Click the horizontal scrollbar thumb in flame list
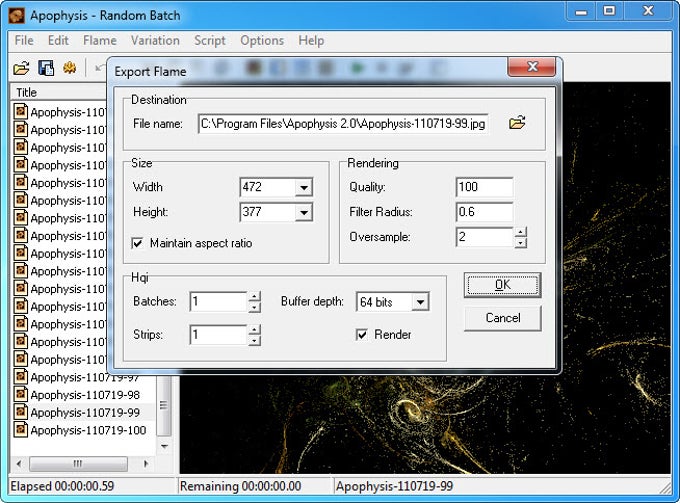680x503 pixels. pos(78,464)
